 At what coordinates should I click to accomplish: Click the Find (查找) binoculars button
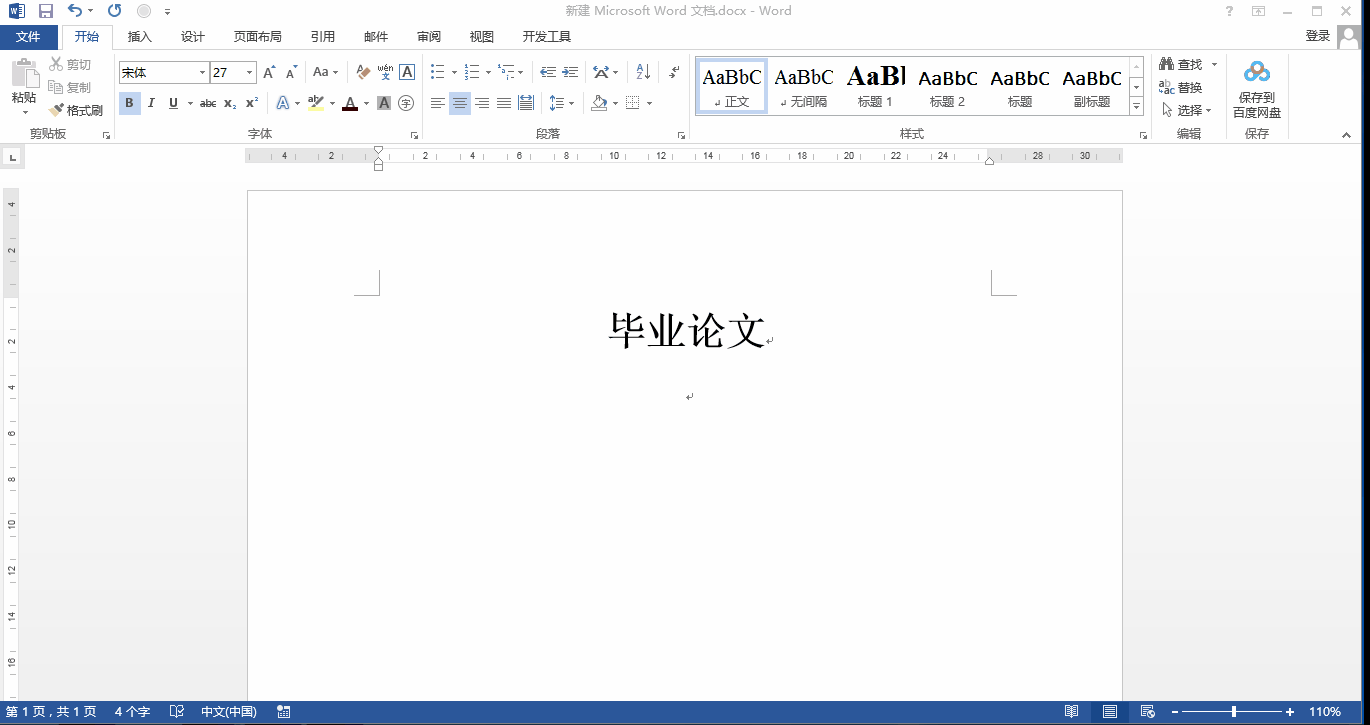click(x=1182, y=64)
